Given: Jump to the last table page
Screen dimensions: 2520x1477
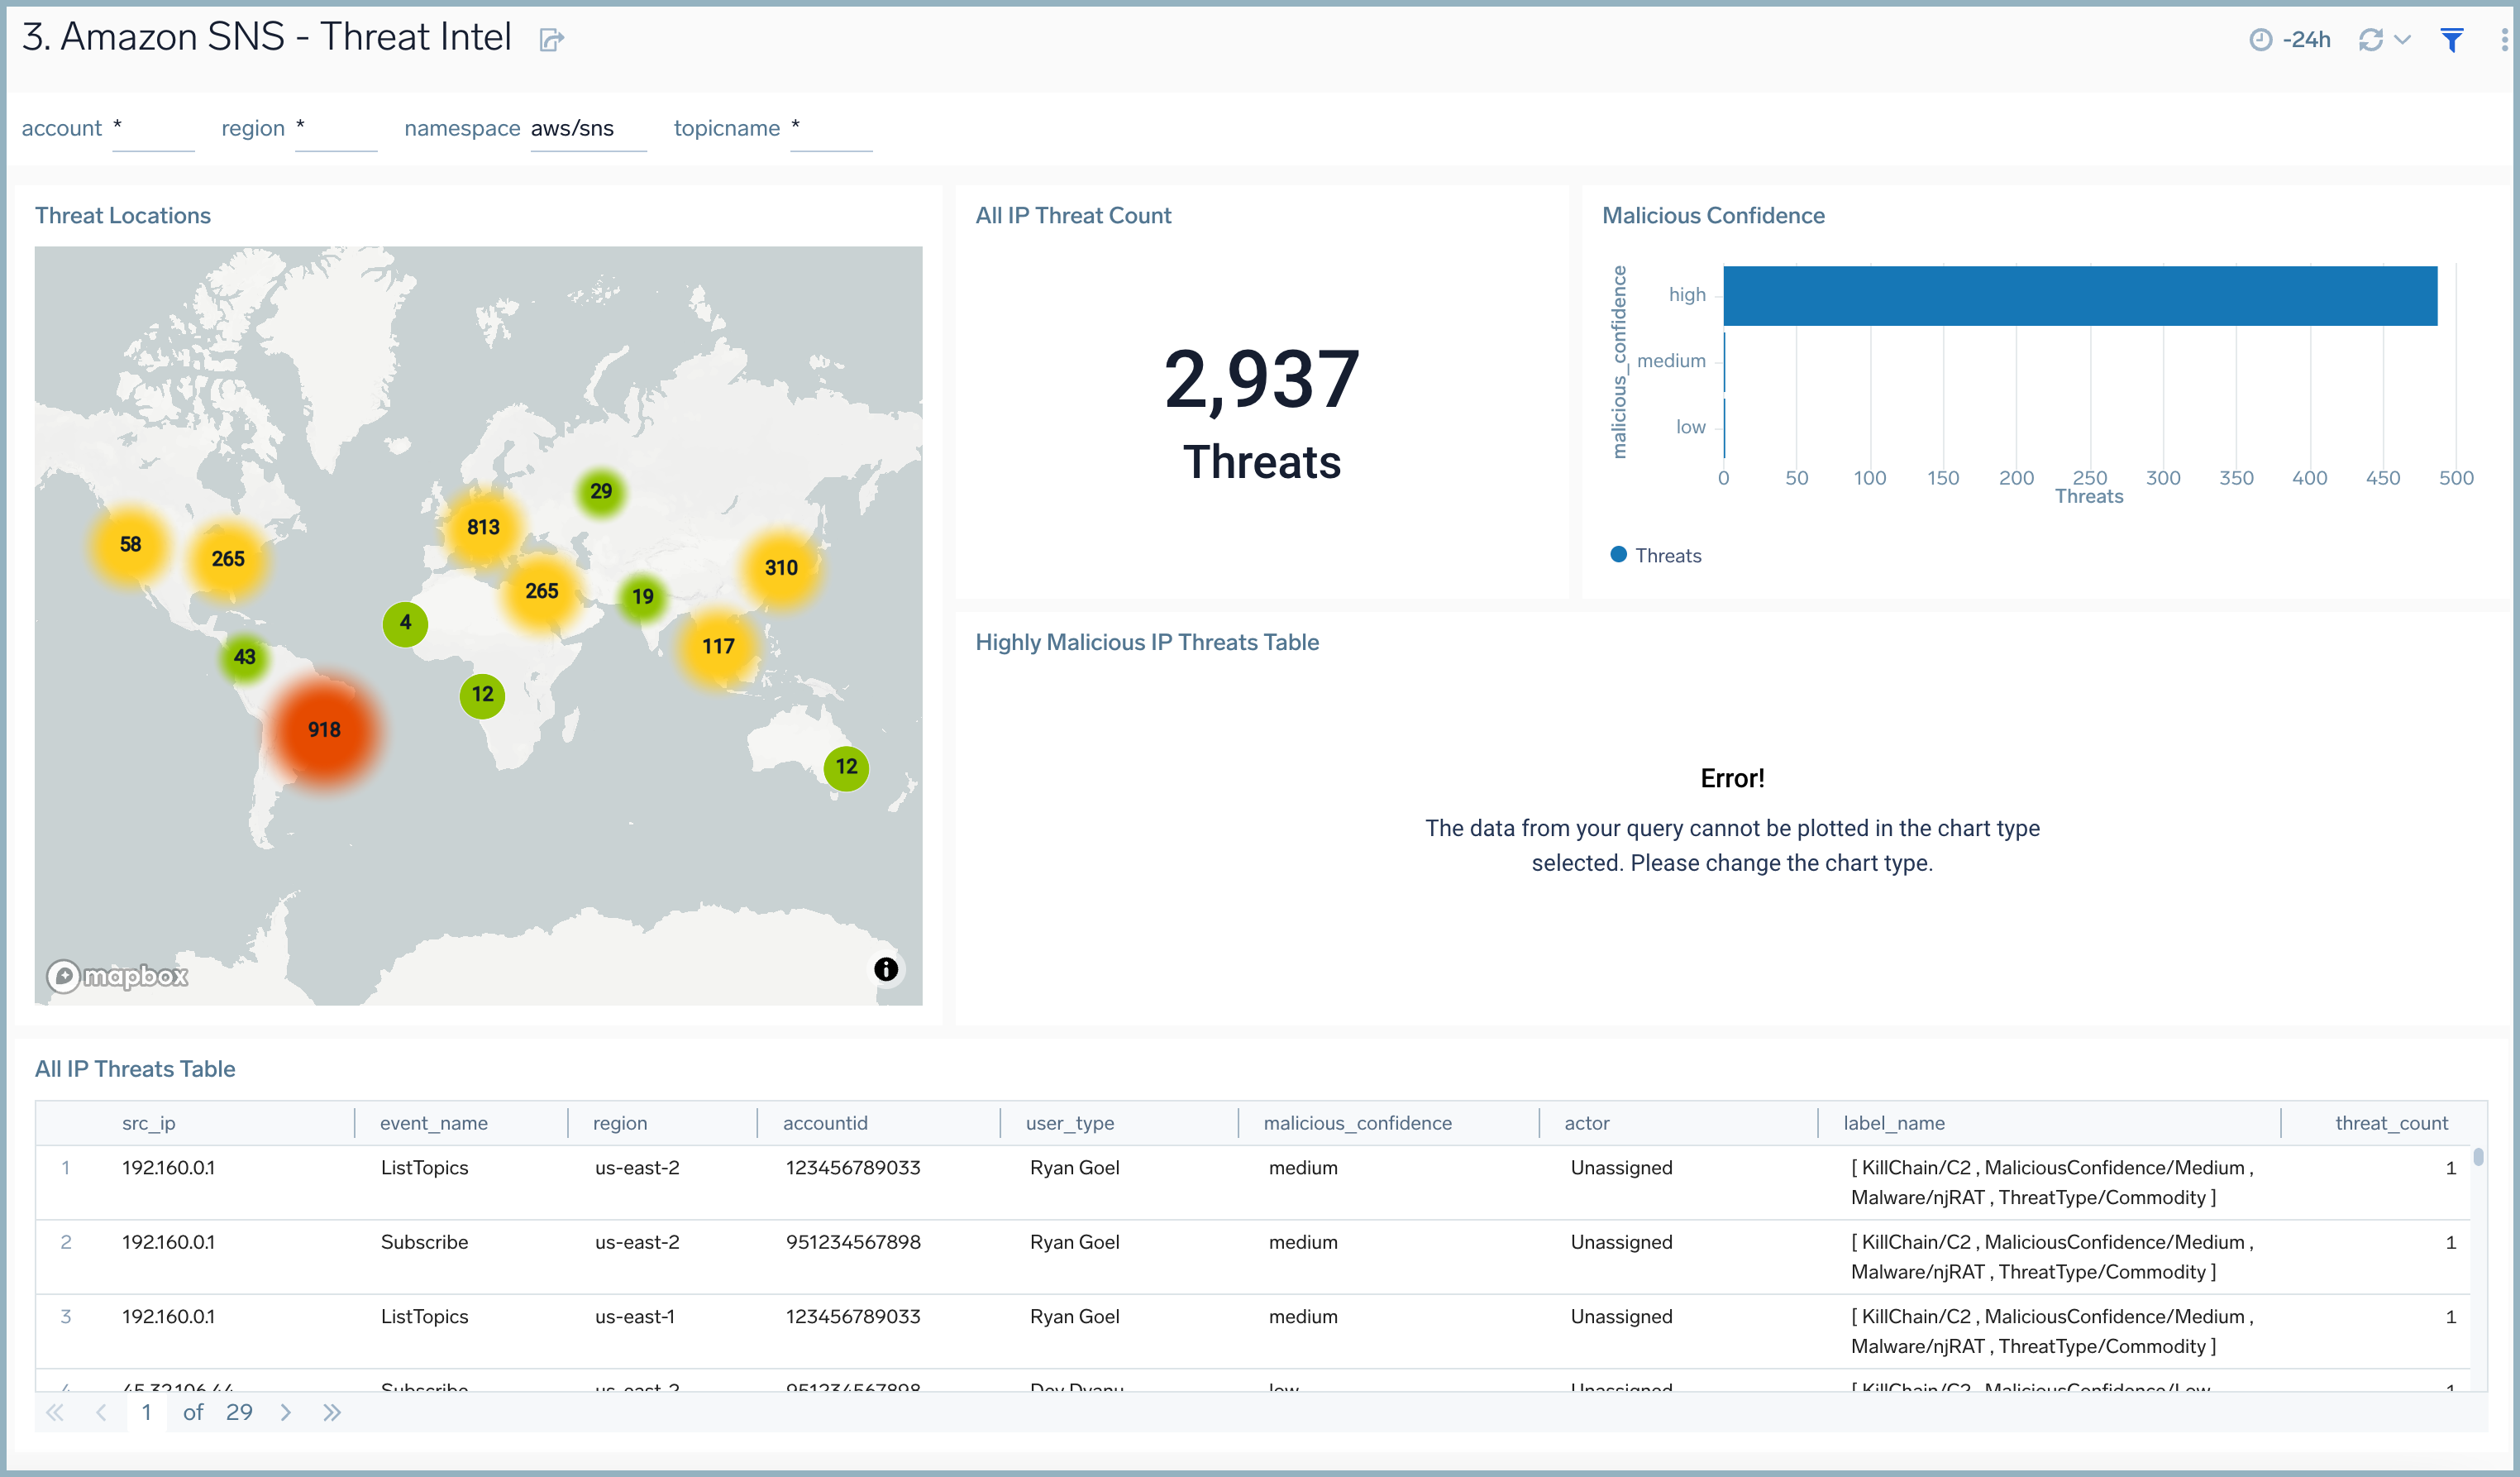Looking at the screenshot, I should pyautogui.click(x=331, y=1412).
